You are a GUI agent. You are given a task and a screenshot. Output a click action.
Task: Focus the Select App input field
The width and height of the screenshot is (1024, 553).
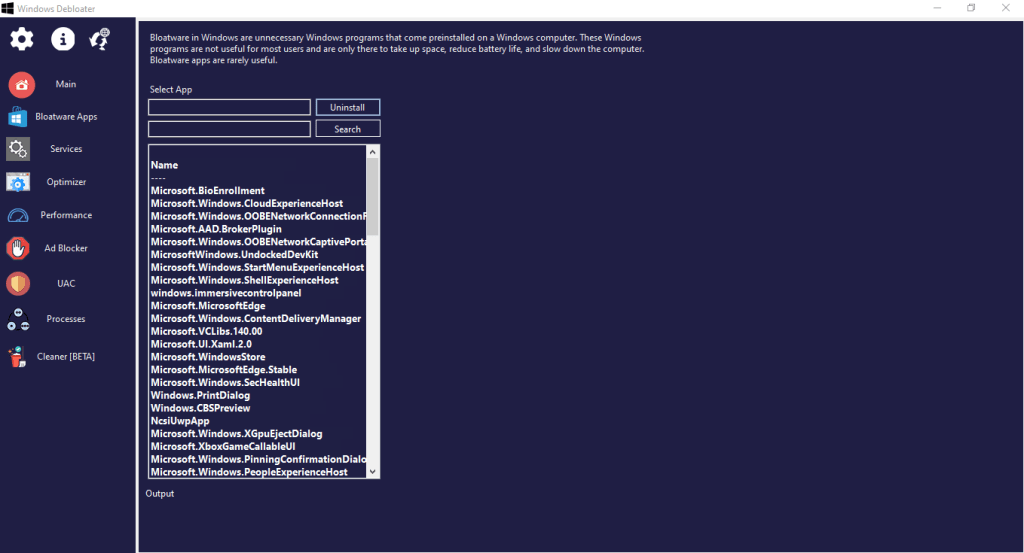229,107
